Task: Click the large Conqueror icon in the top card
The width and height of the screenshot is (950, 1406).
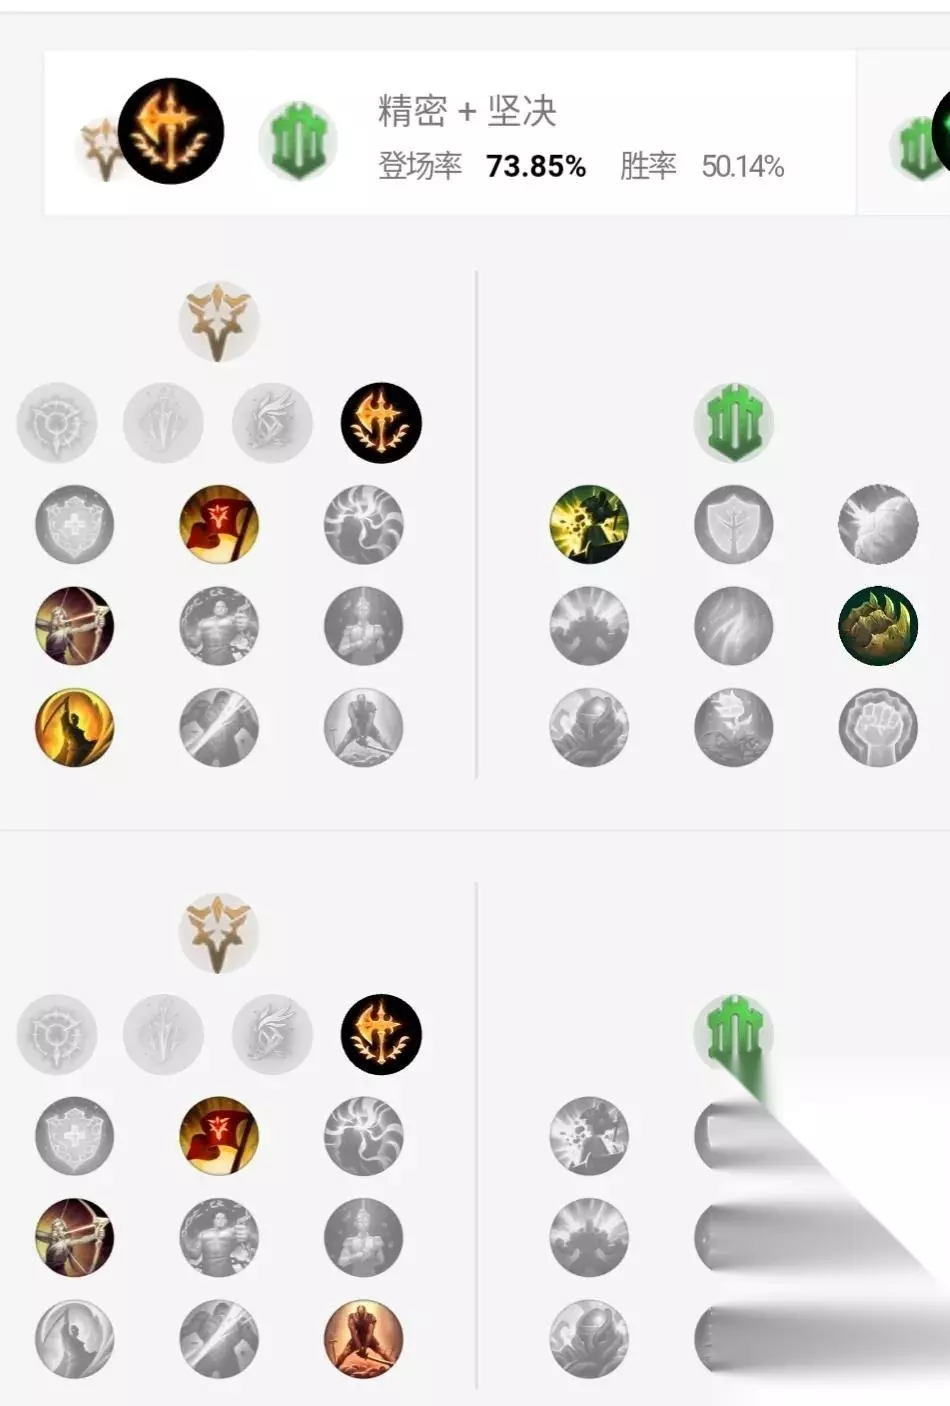Action: (171, 131)
